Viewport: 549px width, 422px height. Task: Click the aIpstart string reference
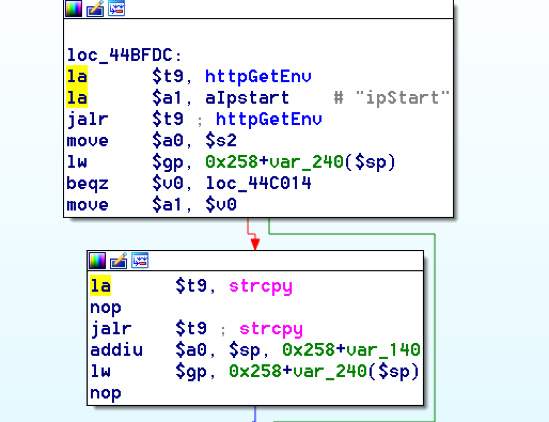click(x=247, y=98)
